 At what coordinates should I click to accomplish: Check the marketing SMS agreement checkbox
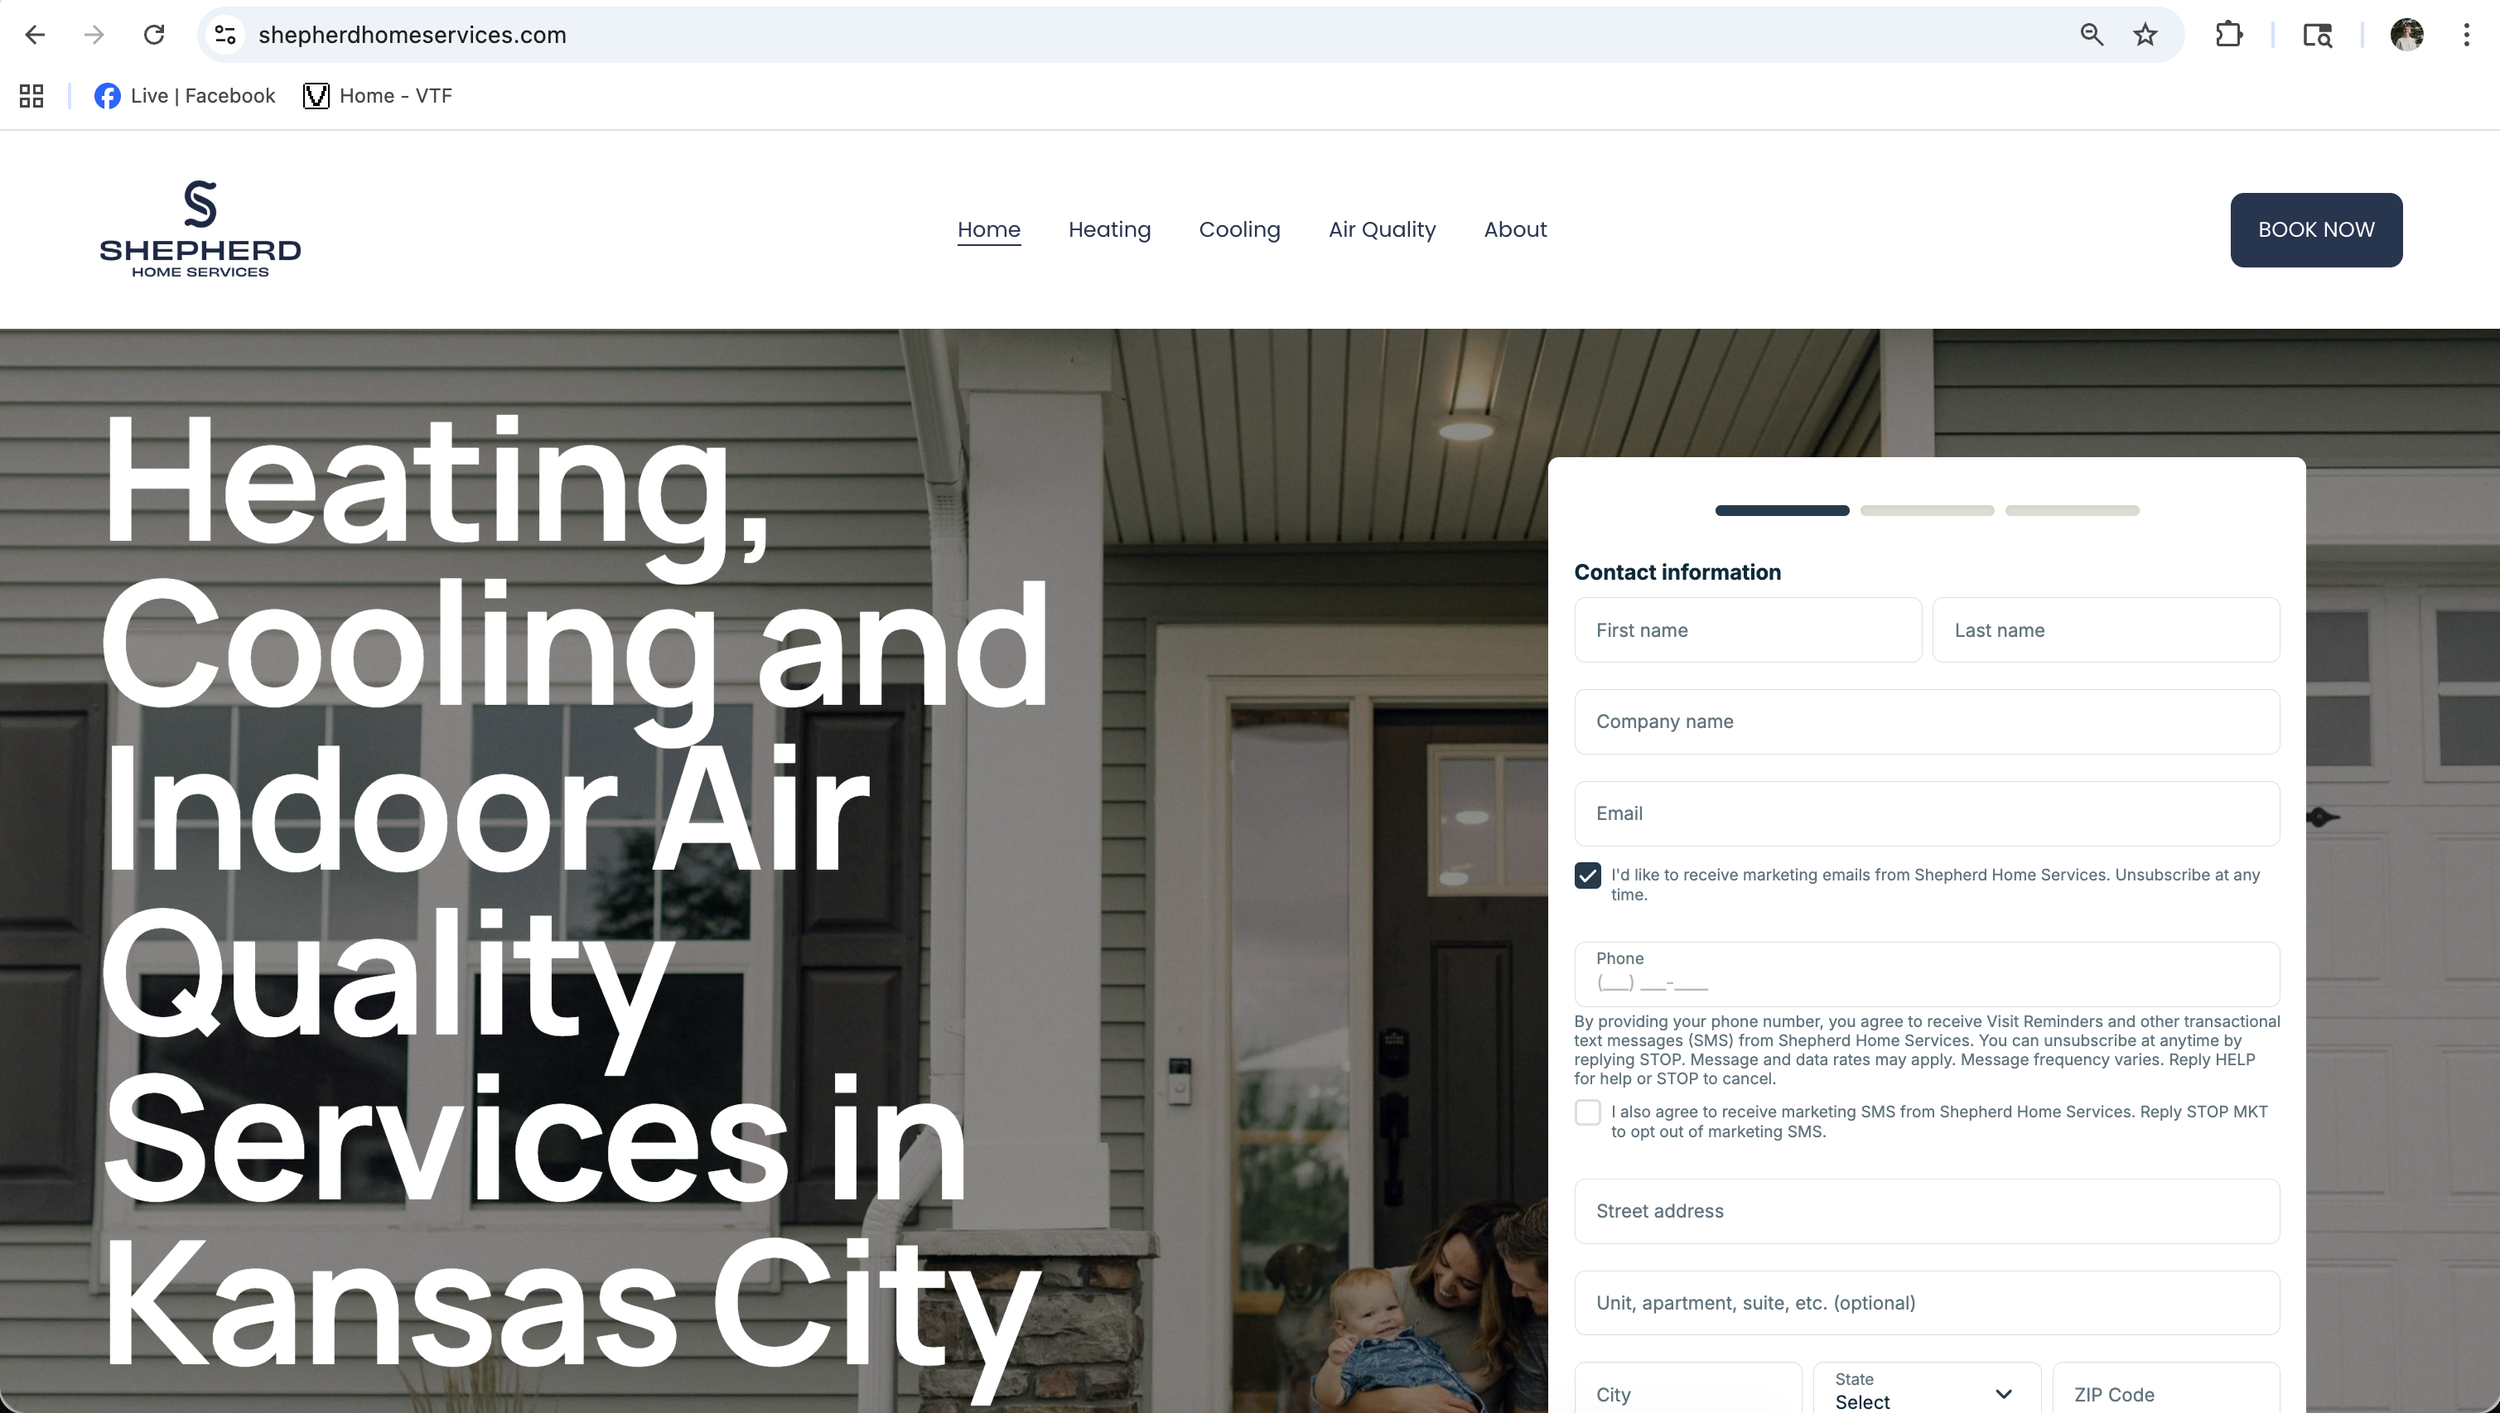1587,1113
